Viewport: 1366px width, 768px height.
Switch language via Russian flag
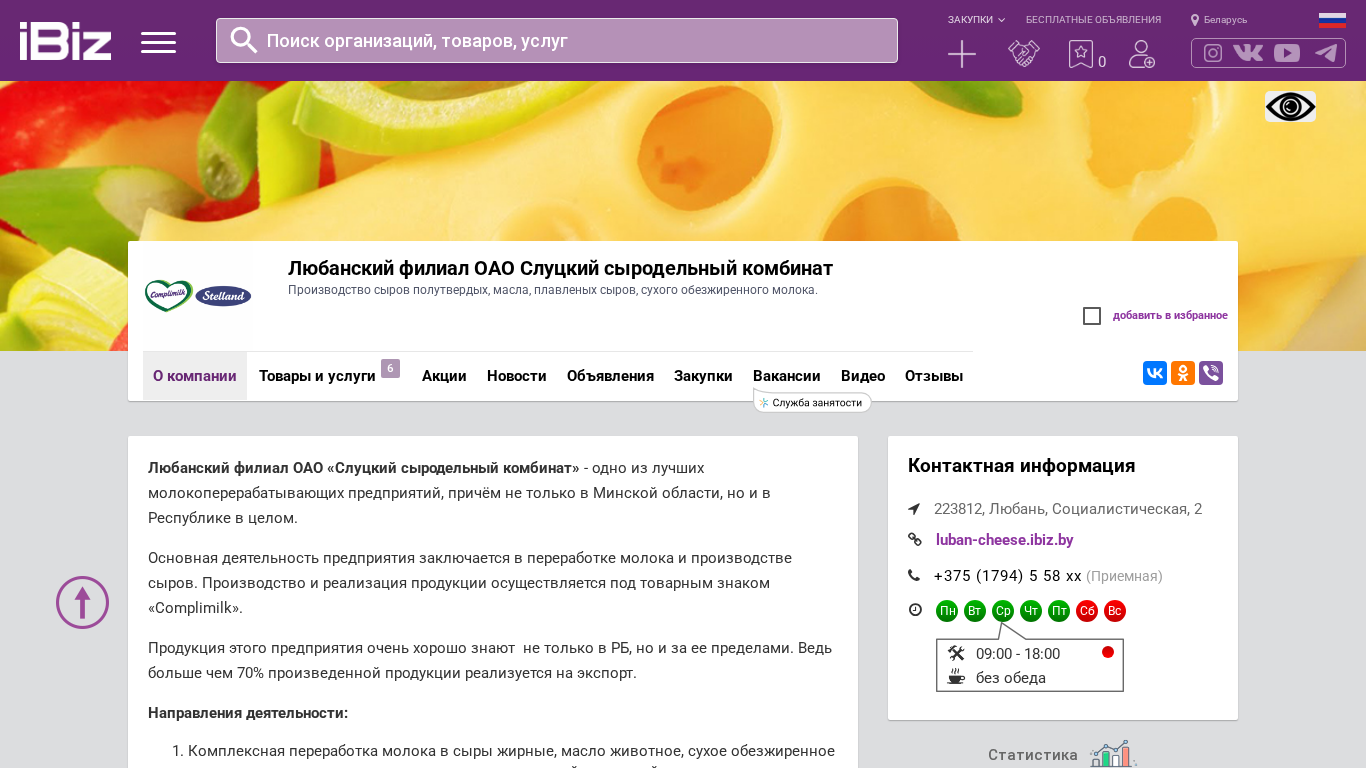(1332, 20)
